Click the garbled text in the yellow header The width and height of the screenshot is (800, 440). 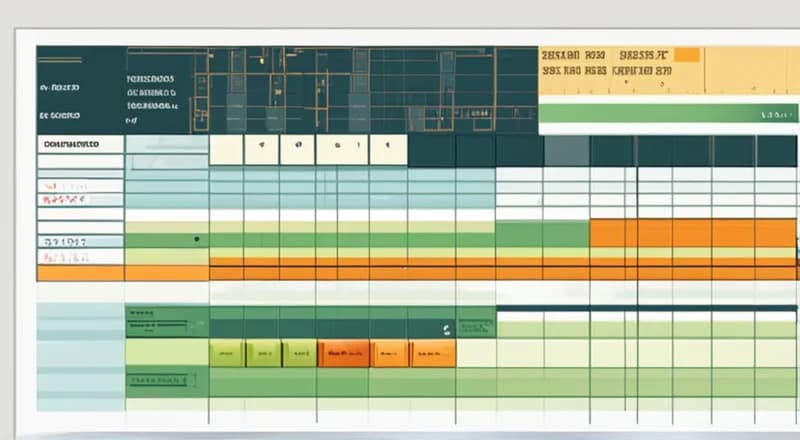605,64
